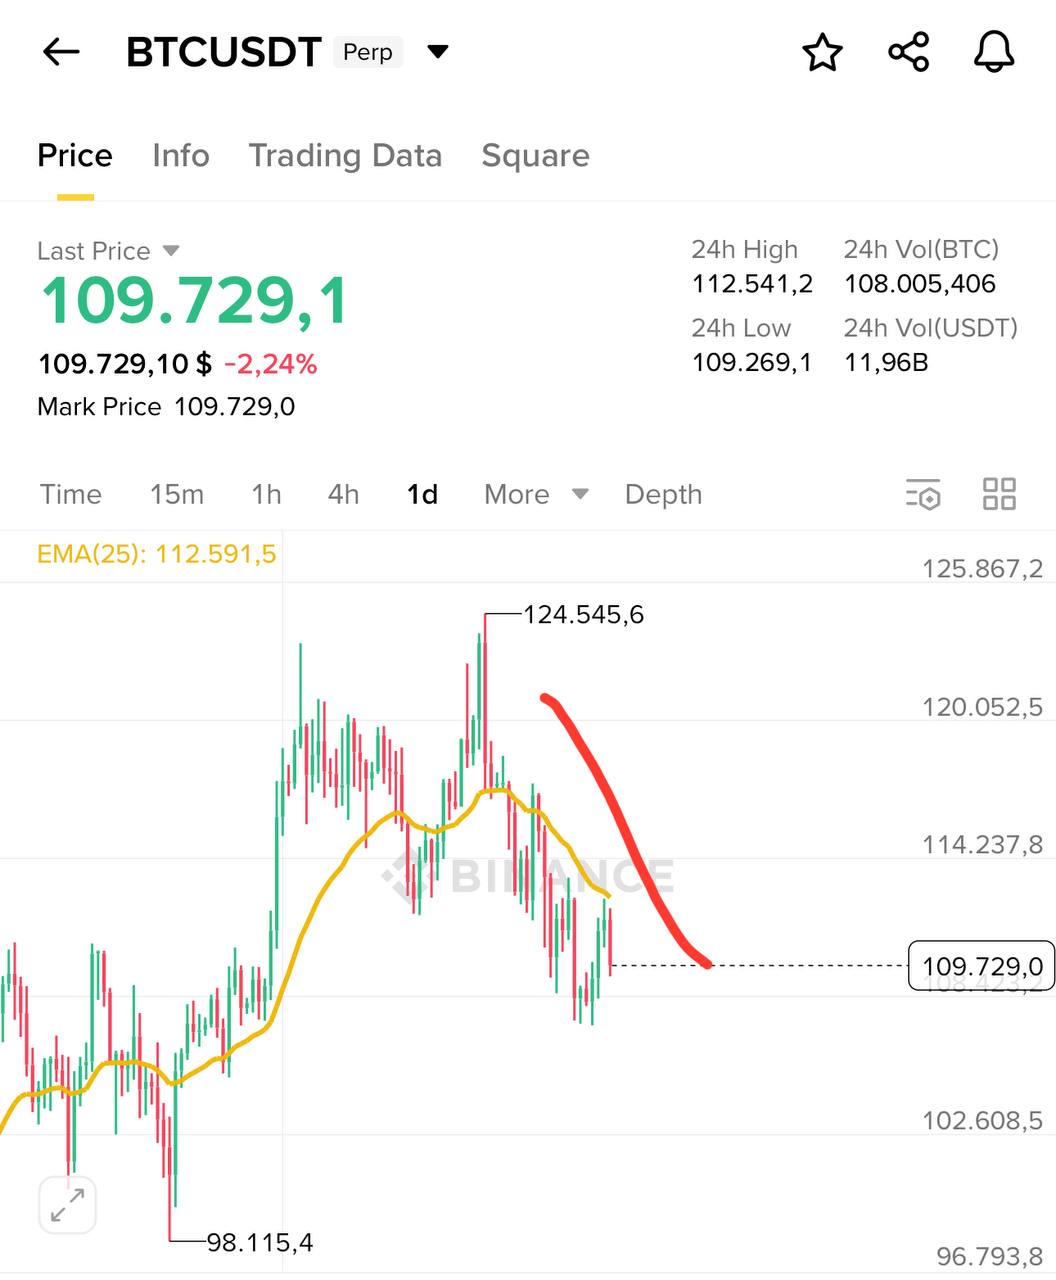1056x1280 pixels.
Task: Tap the EMA(25) indicator label
Action: [157, 554]
